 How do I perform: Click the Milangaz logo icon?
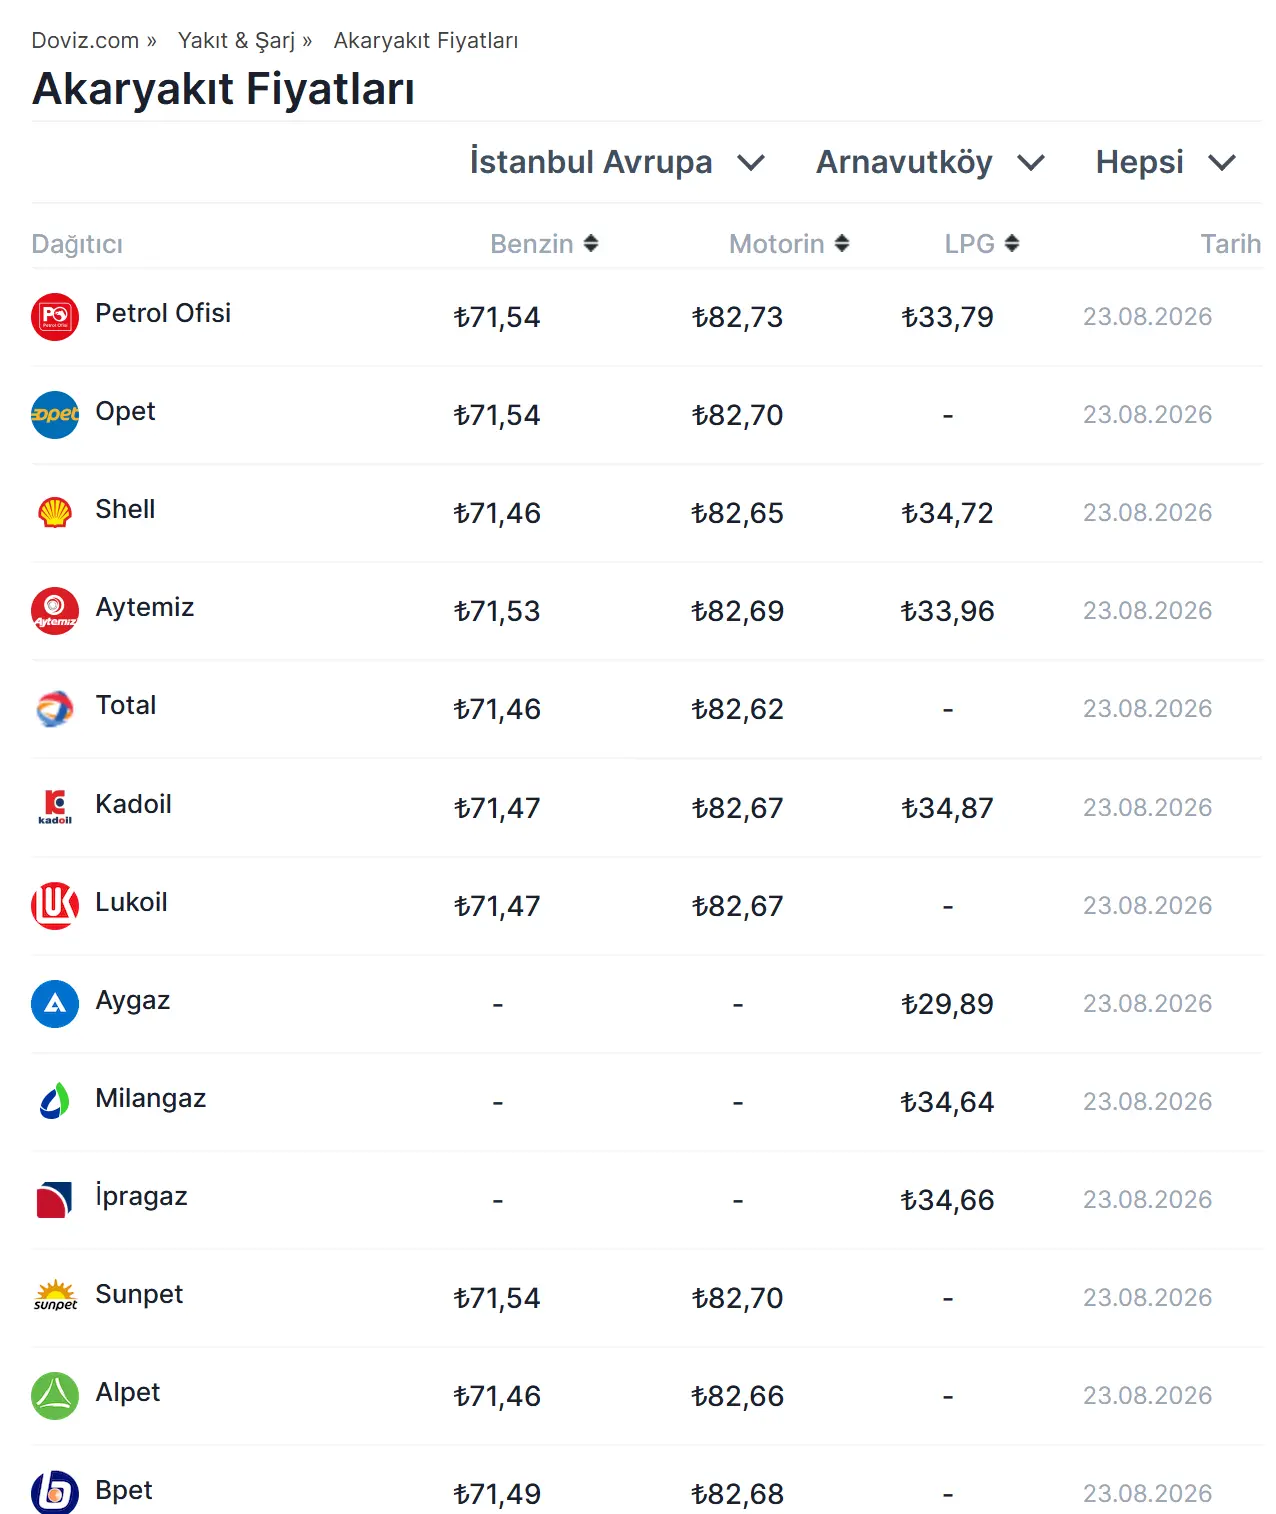coord(55,1101)
